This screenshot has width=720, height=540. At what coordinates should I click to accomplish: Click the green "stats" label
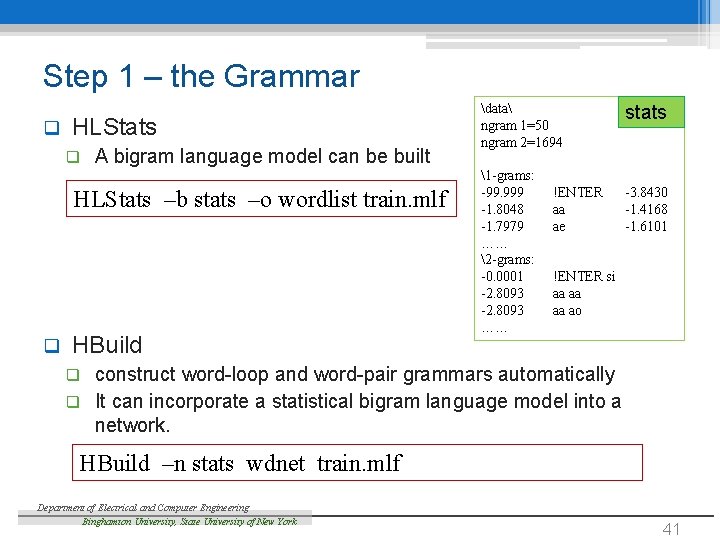tap(651, 112)
